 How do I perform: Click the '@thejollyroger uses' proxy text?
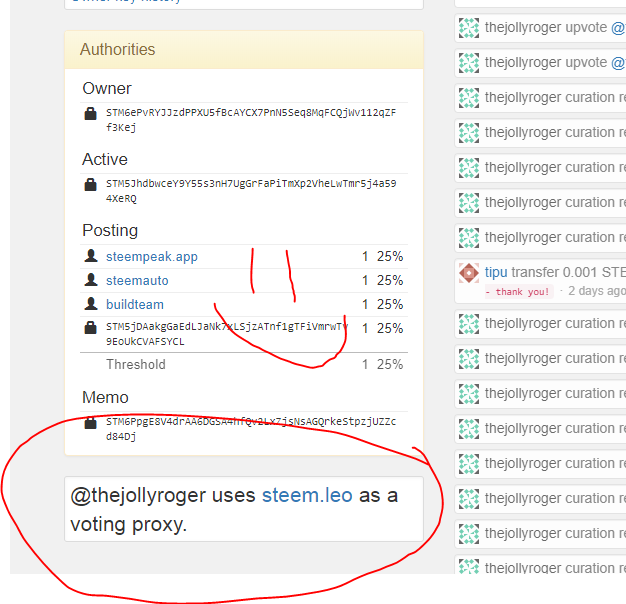tap(163, 495)
